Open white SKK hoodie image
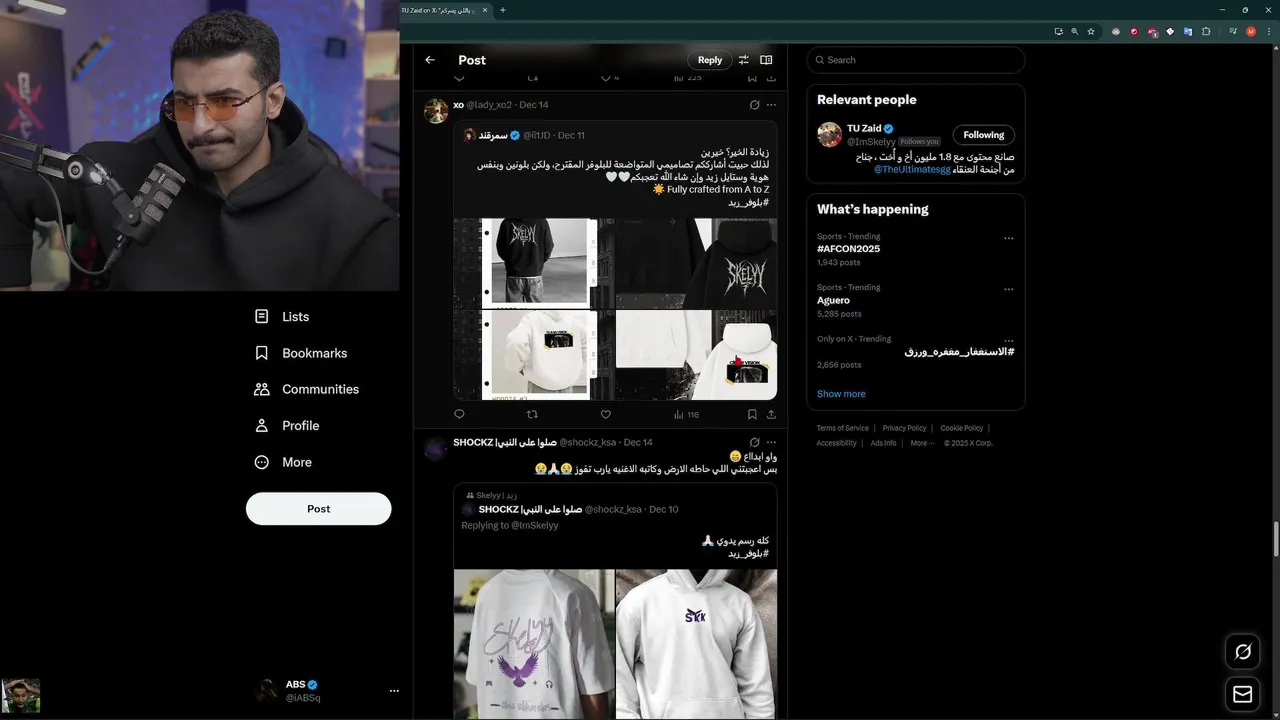1280x720 pixels. coord(696,644)
